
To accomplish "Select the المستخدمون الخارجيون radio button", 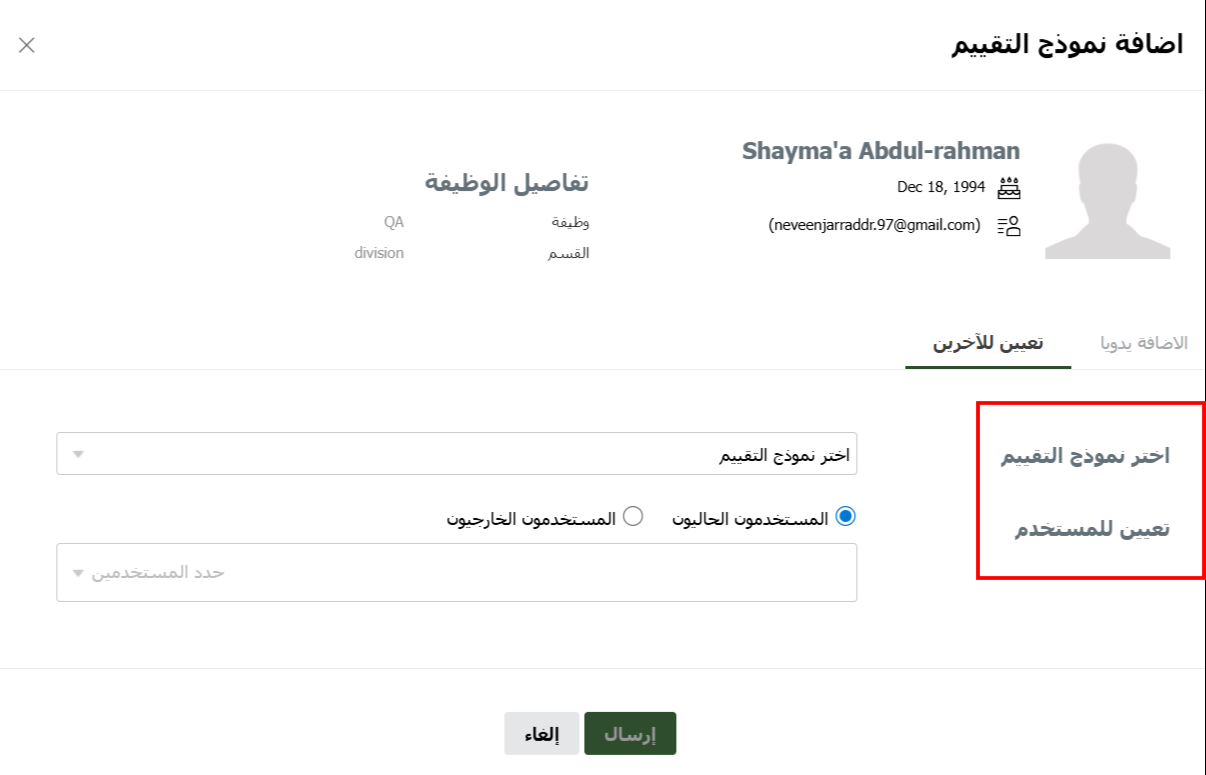I will point(632,517).
